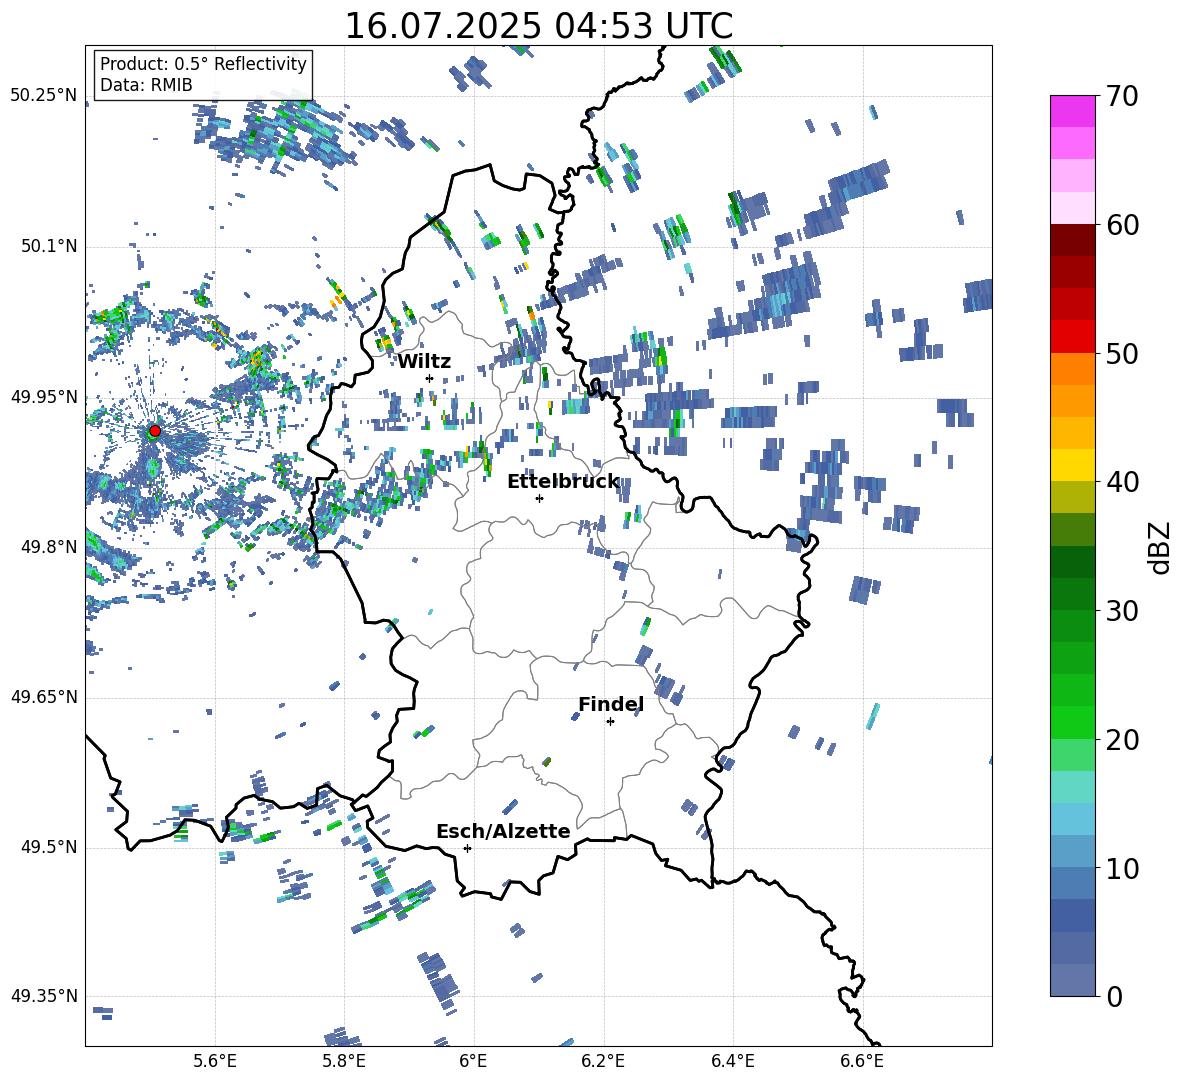
Task: Click the magenta top colorbar swatch
Action: [1072, 112]
